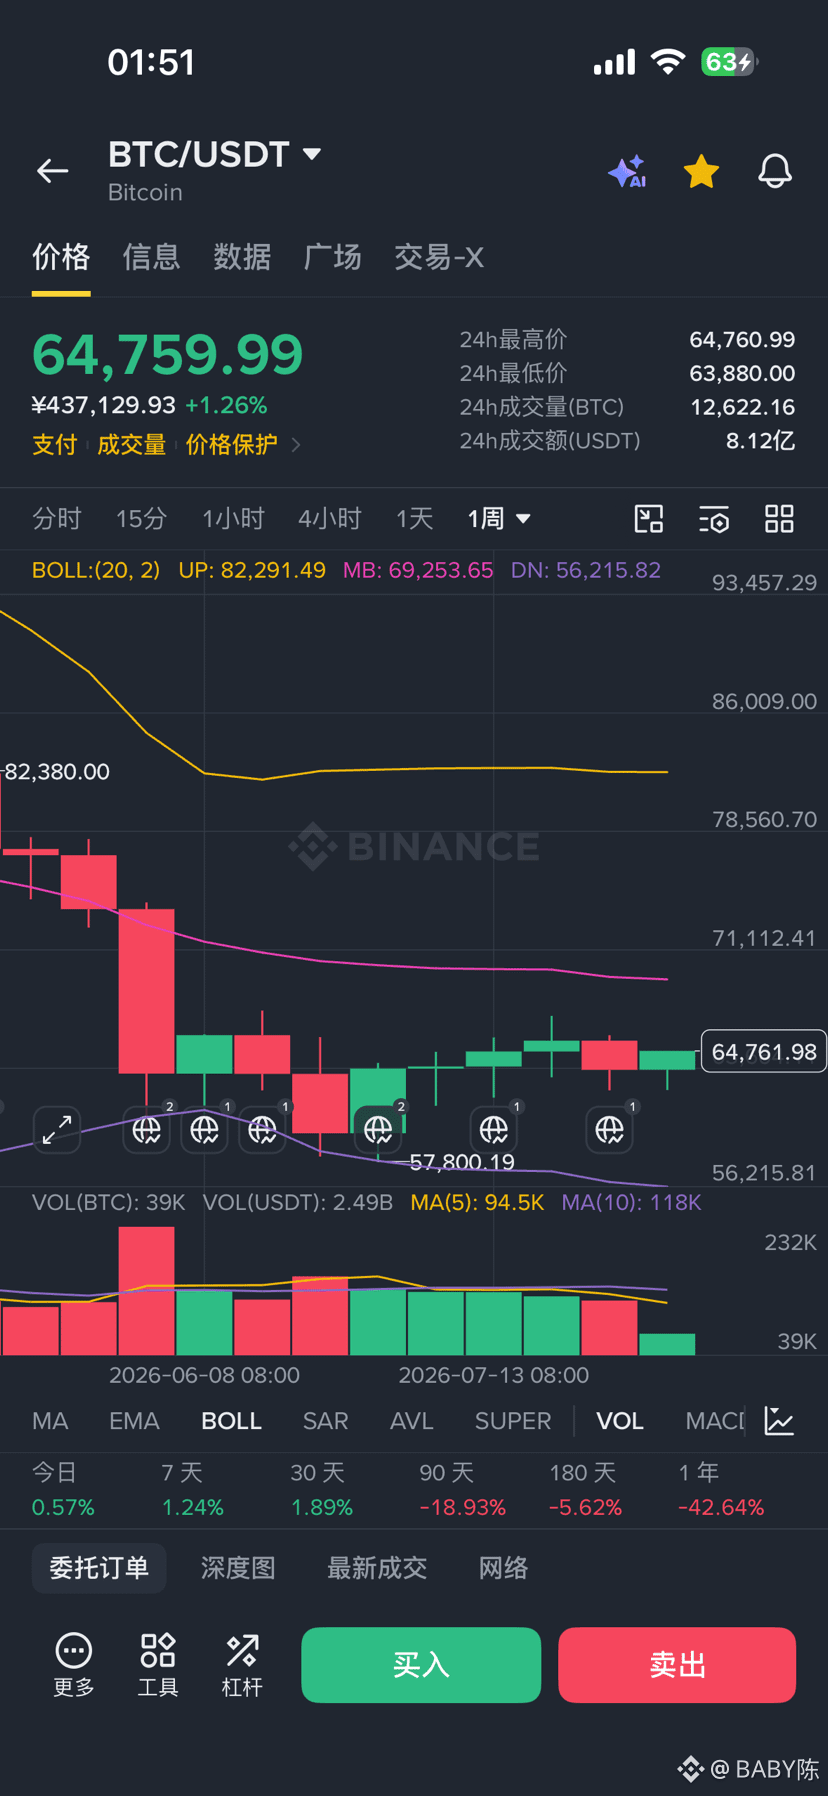View 180 天 -5.62% performance
This screenshot has height=1796, width=828.
[x=586, y=1489]
